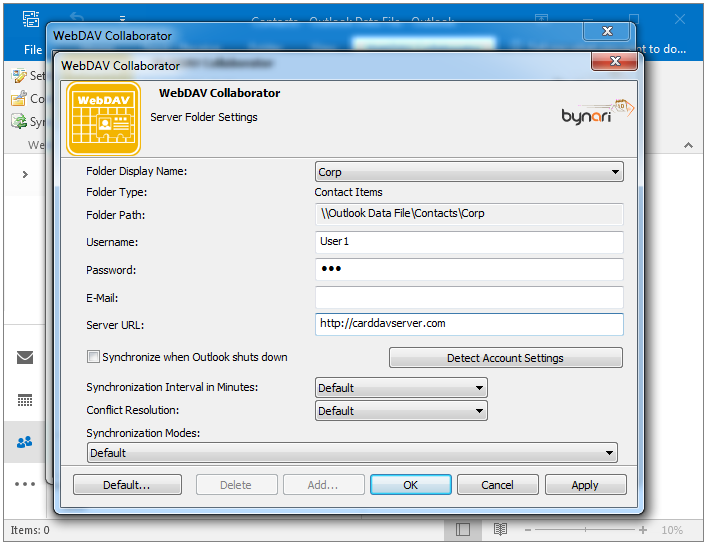The height and width of the screenshot is (545, 708).
Task: Switch to Reading view in status bar
Action: 500,529
